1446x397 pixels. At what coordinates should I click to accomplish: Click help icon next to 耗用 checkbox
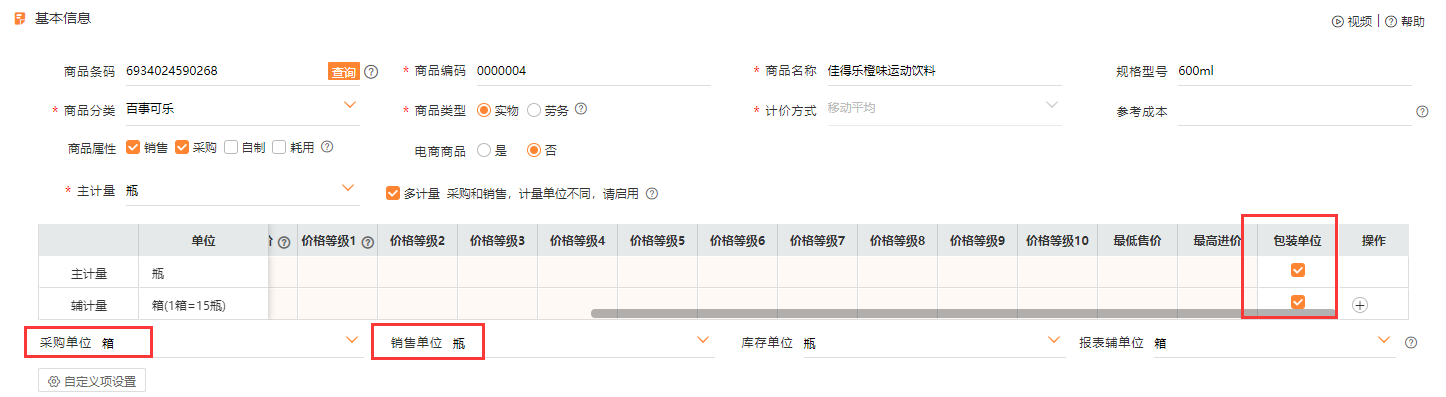pyautogui.click(x=326, y=147)
